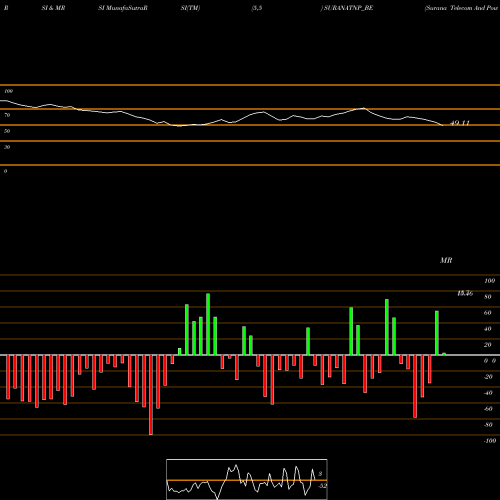This screenshot has width=500, height=500.
Task: Open the mini oscillator chart thumbnail
Action: [247, 479]
